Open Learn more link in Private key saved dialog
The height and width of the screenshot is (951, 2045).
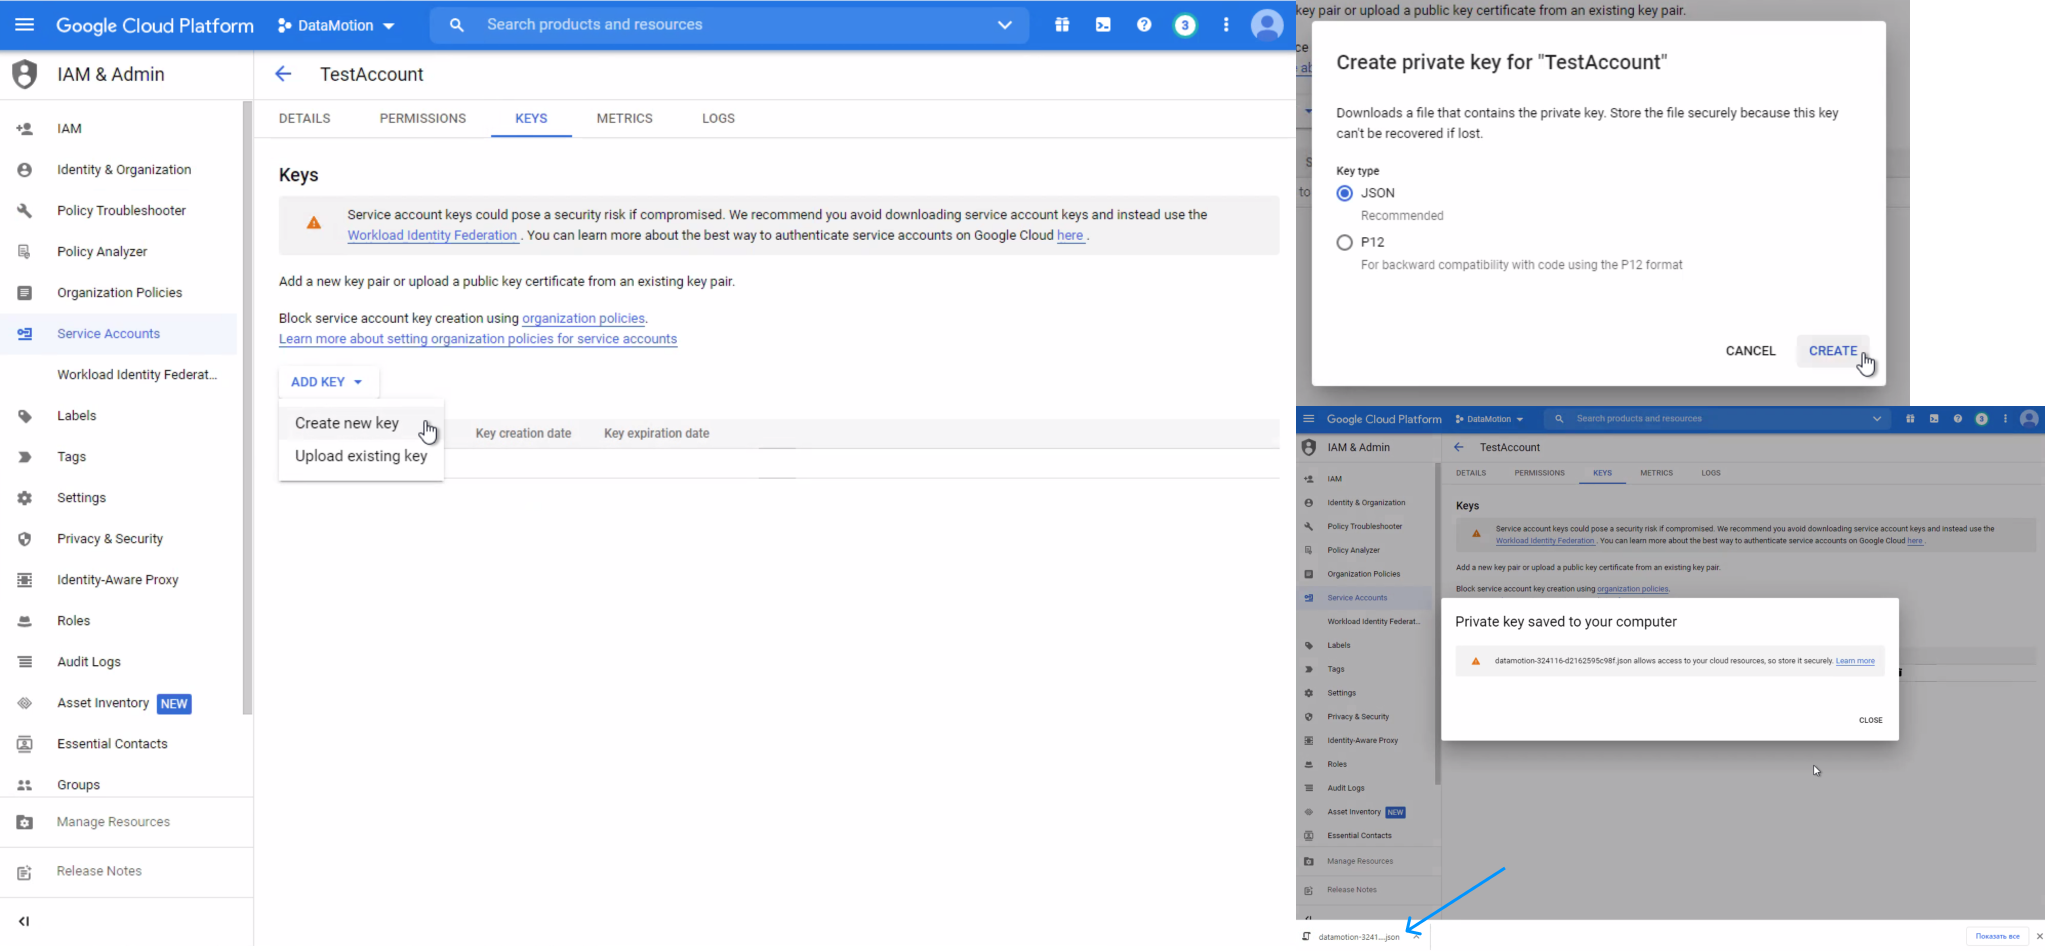click(1855, 661)
